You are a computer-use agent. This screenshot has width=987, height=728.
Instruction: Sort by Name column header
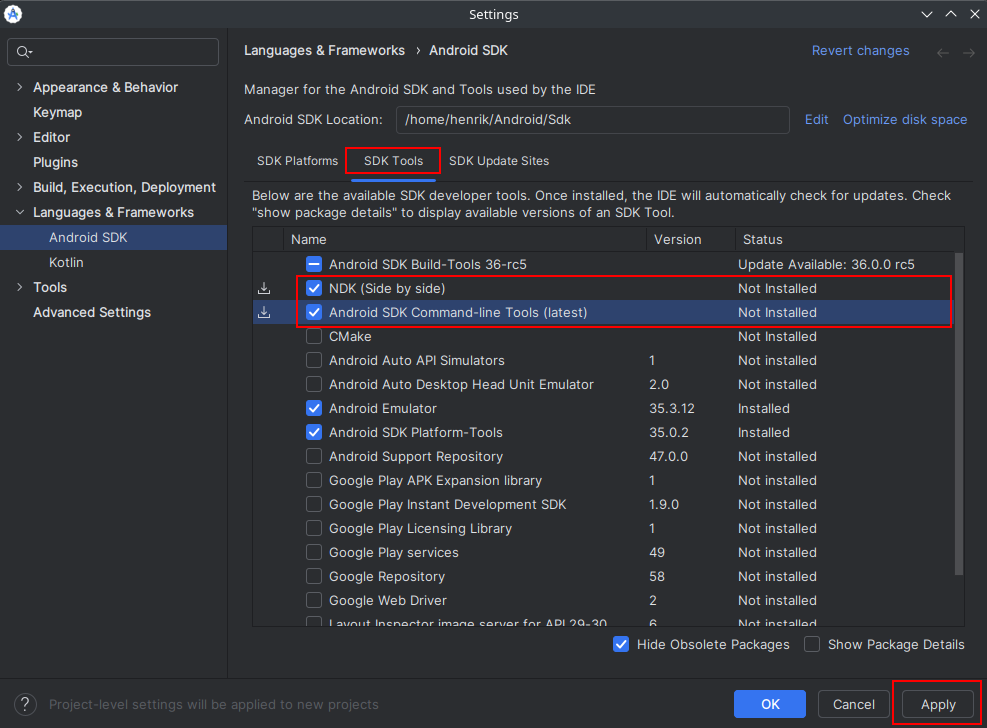[x=465, y=240]
